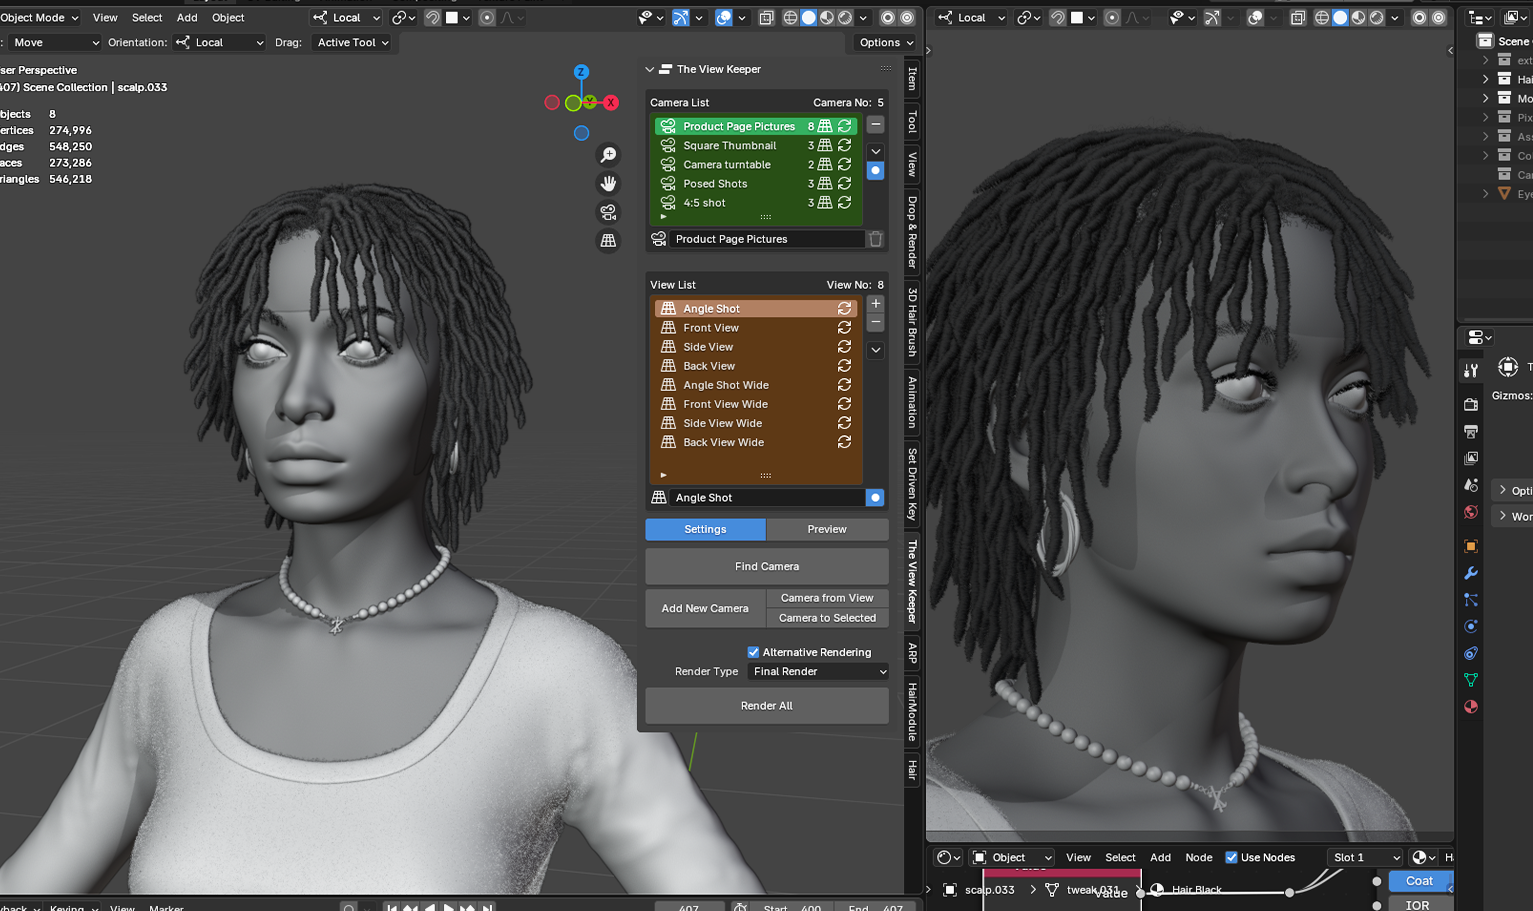Select rendered shading in the right viewport
This screenshot has width=1533, height=911.
point(1377,17)
